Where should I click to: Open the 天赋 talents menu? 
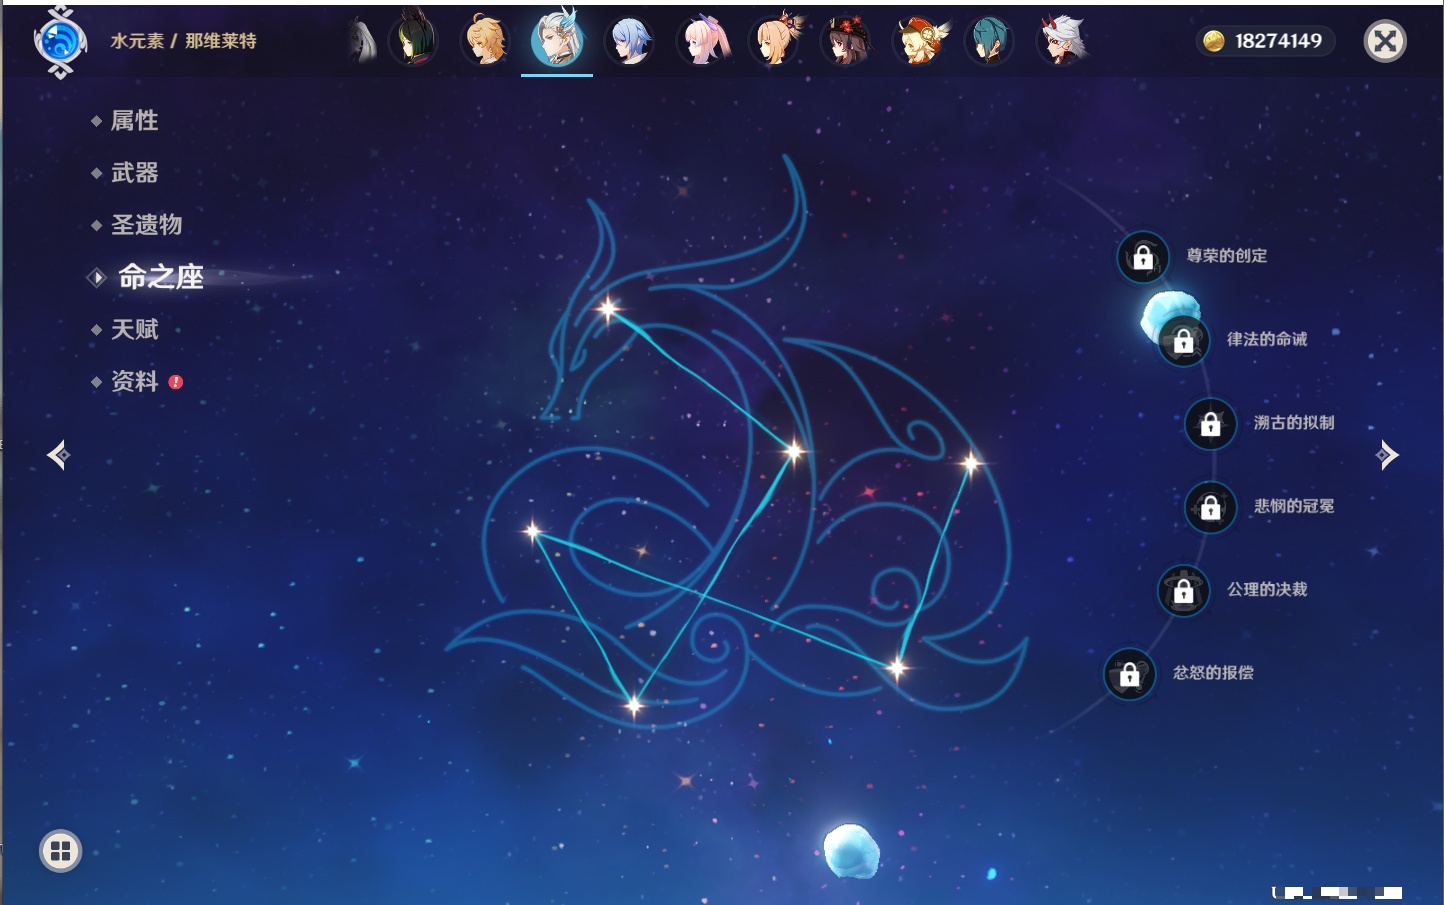[134, 329]
